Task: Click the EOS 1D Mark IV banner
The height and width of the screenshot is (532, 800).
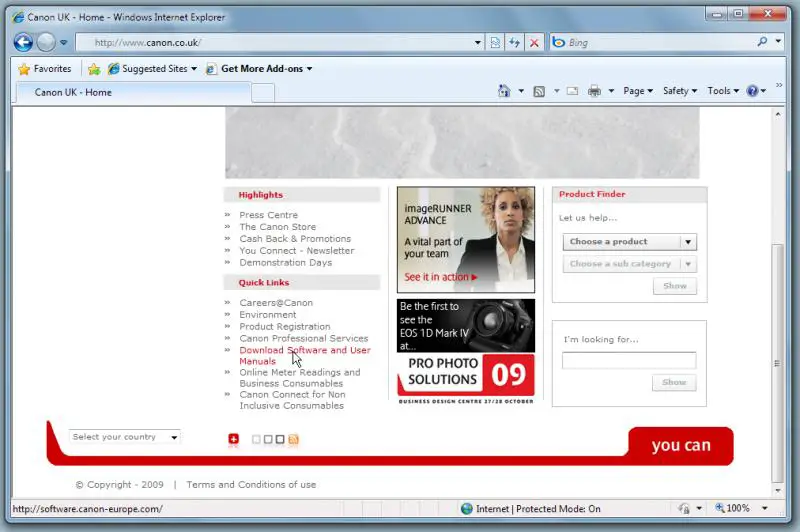Action: tap(466, 326)
